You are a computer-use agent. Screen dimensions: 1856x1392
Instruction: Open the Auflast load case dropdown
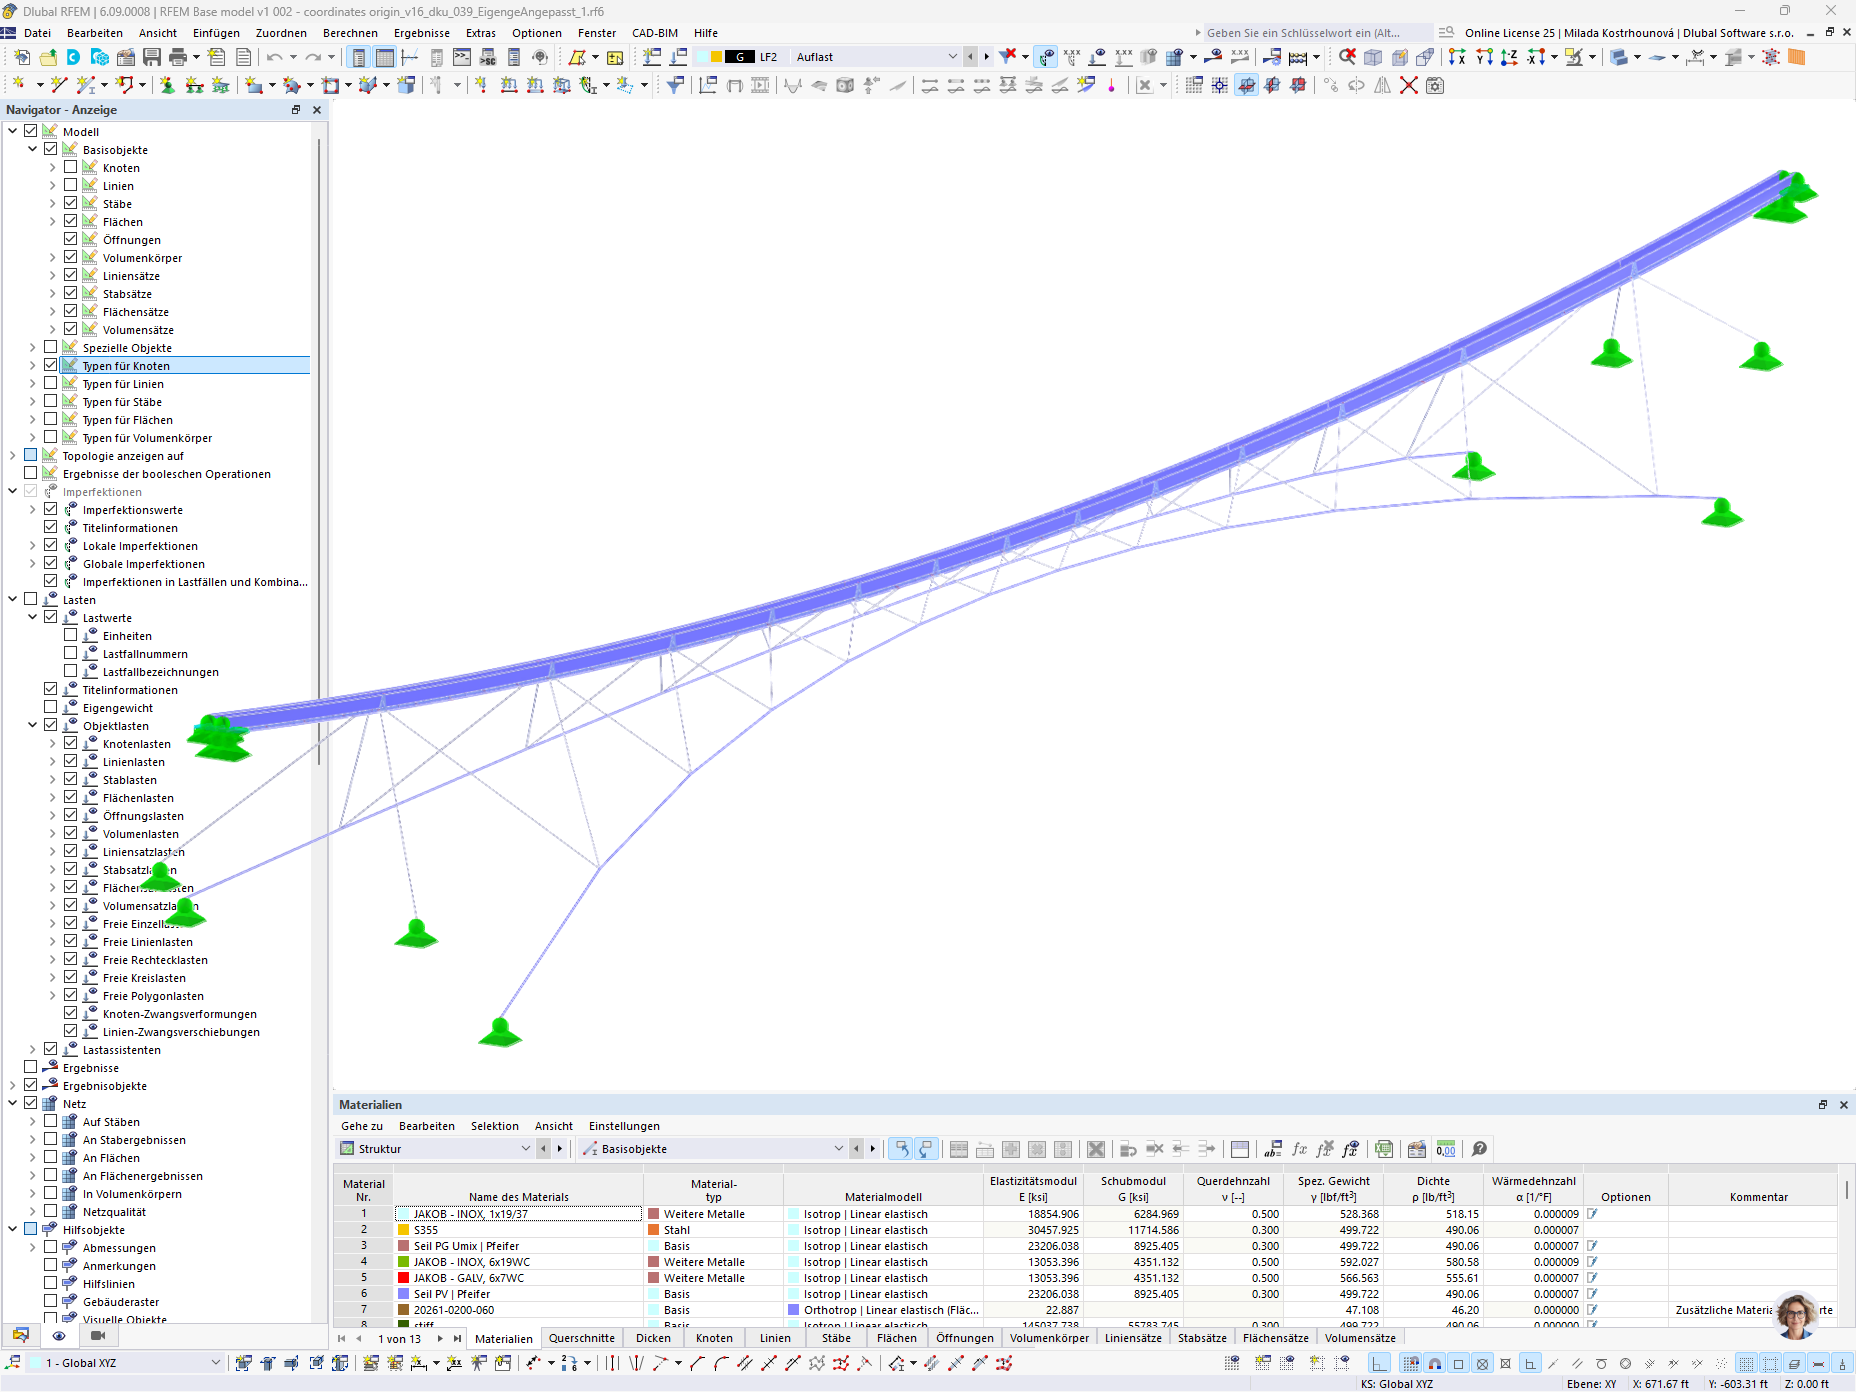pyautogui.click(x=954, y=57)
